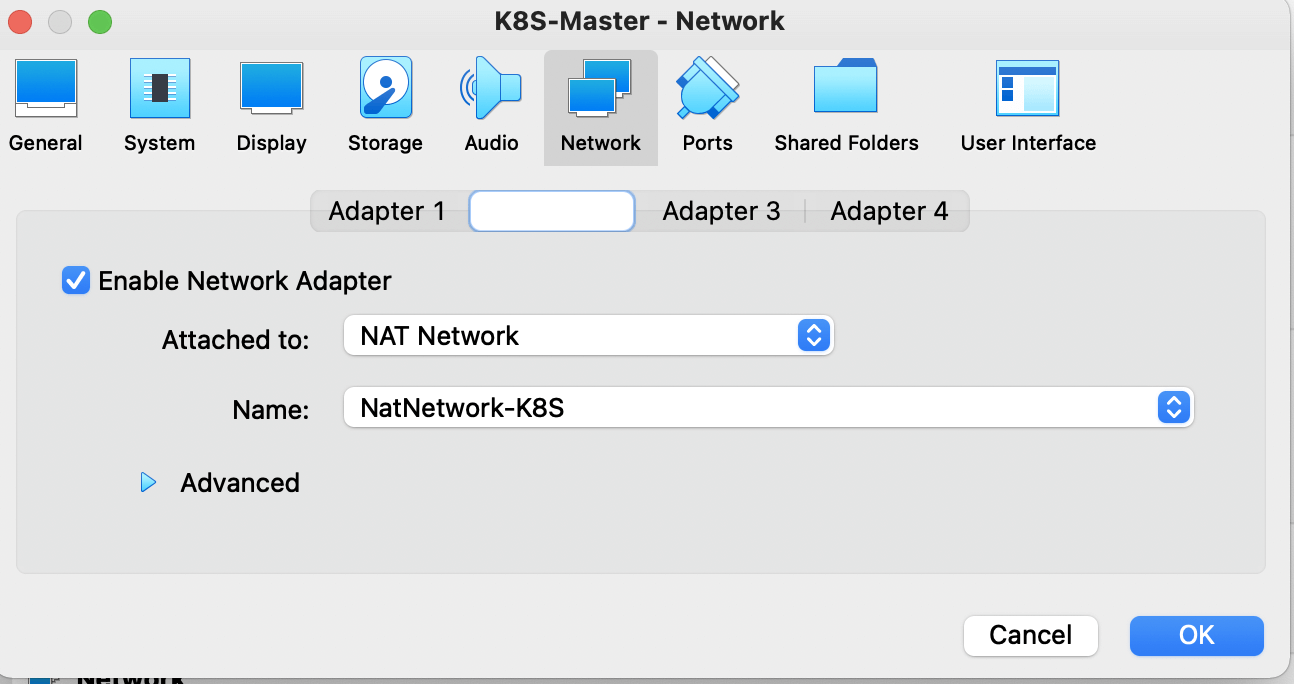Click the green zoom window button
1294x684 pixels.
pyautogui.click(x=99, y=21)
